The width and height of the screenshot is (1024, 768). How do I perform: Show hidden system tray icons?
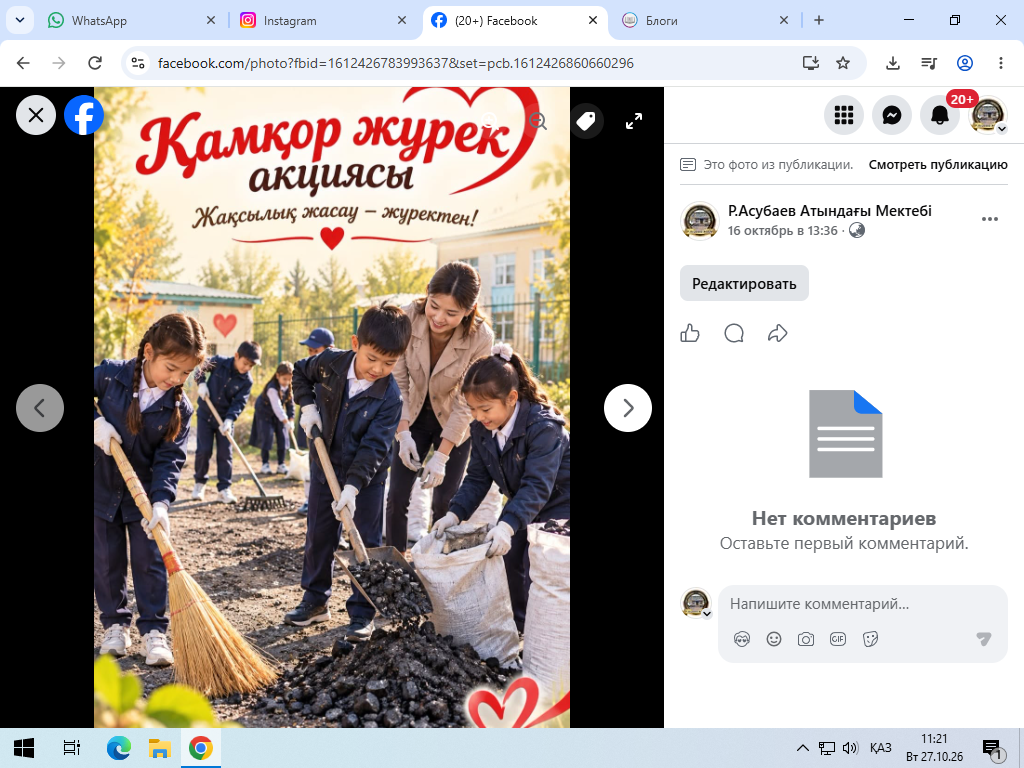pyautogui.click(x=803, y=748)
